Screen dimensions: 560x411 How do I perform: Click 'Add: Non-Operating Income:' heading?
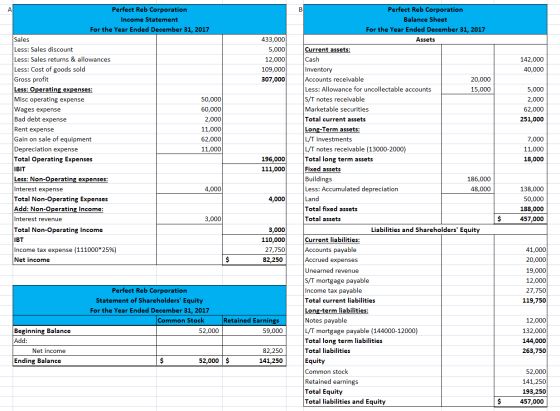(59, 209)
